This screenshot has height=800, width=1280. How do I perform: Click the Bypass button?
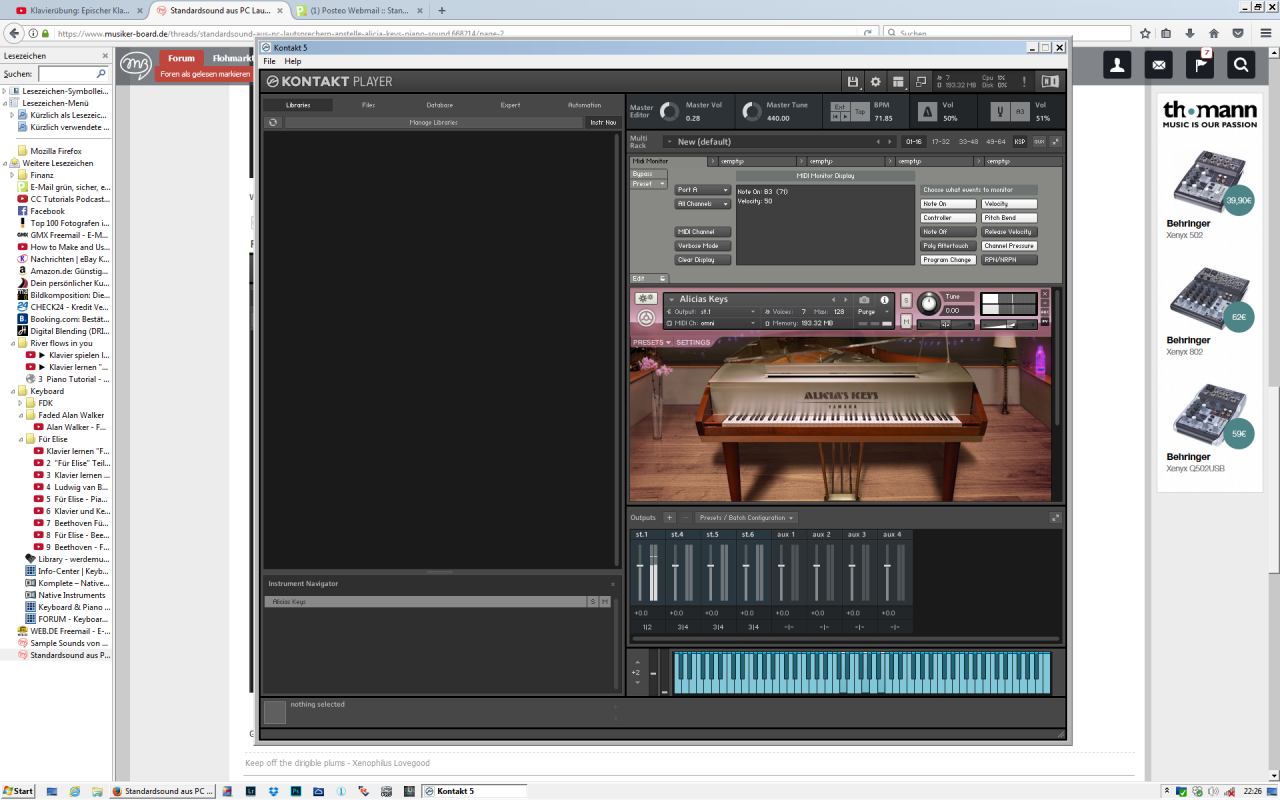(648, 174)
